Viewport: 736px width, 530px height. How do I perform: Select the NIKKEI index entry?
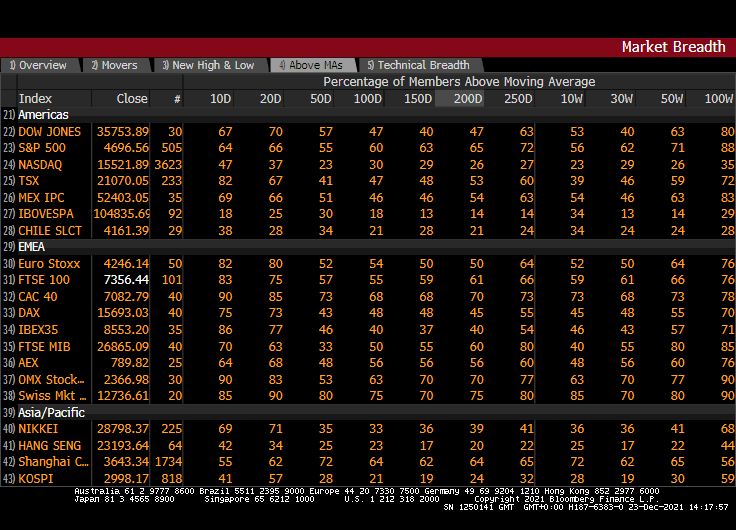click(x=38, y=429)
